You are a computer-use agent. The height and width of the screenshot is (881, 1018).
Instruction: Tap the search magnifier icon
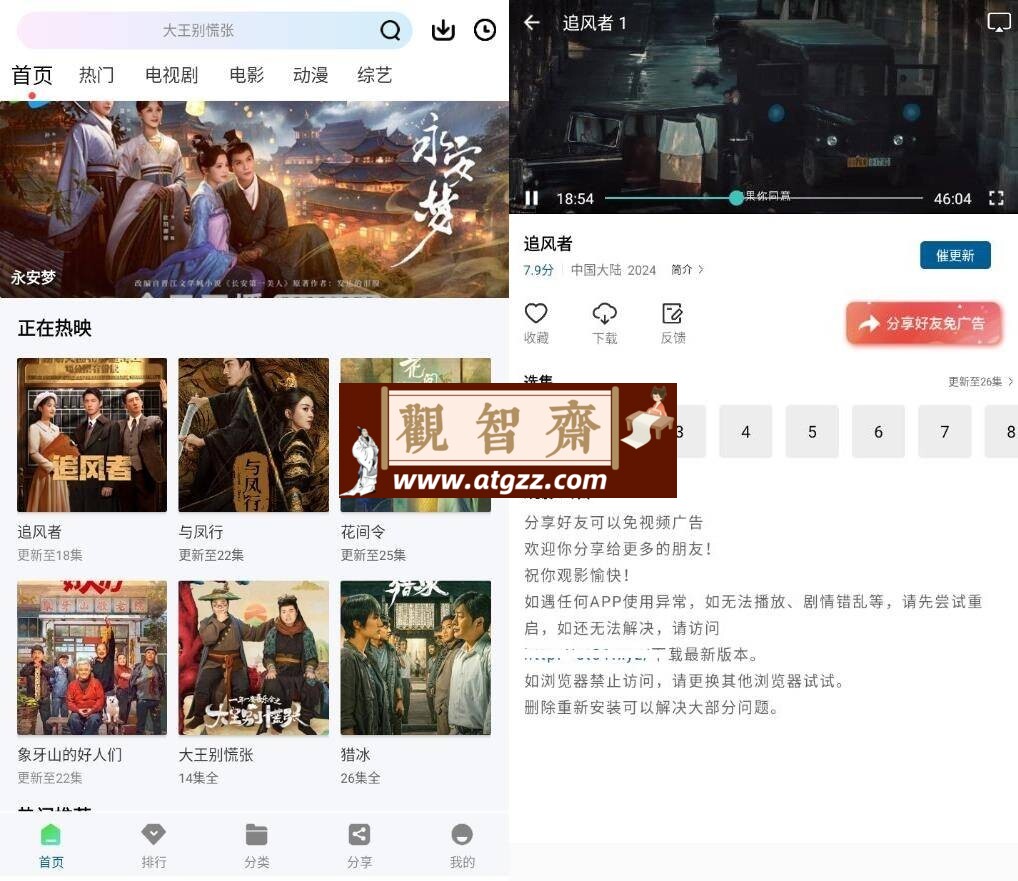(x=390, y=30)
